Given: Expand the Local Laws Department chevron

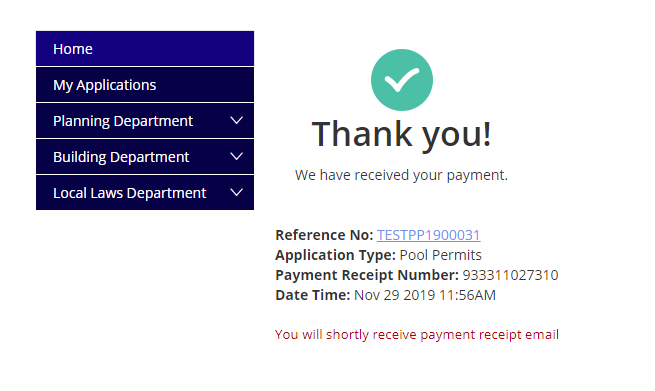Looking at the screenshot, I should point(236,192).
